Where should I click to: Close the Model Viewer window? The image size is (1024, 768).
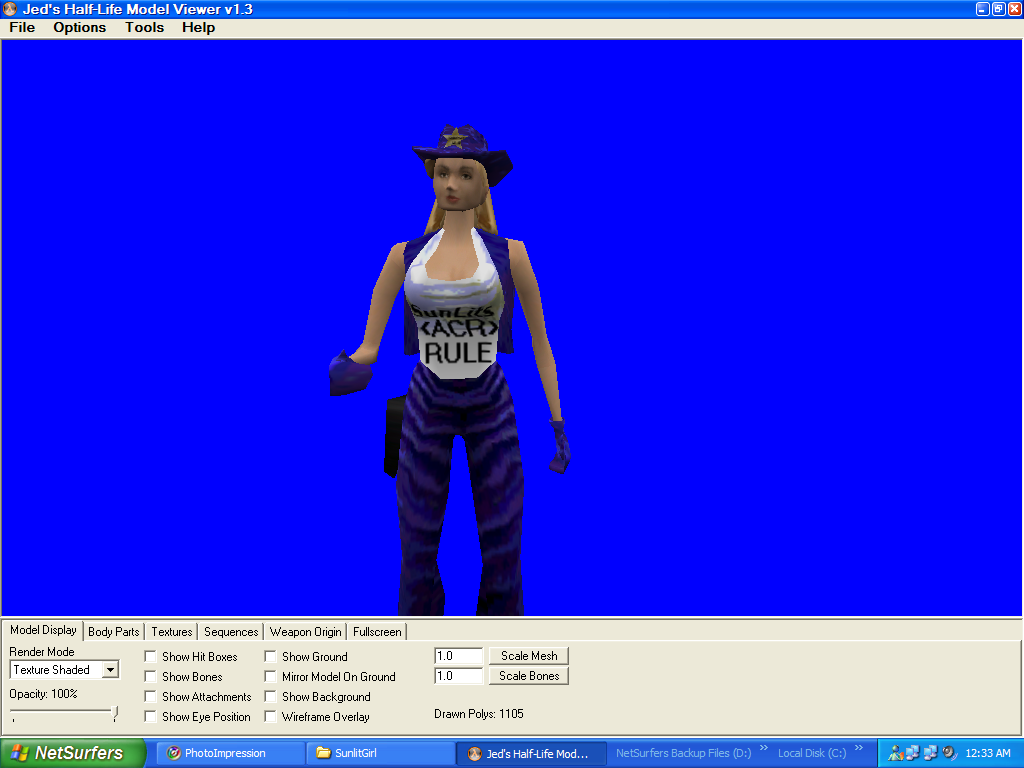click(x=1015, y=9)
